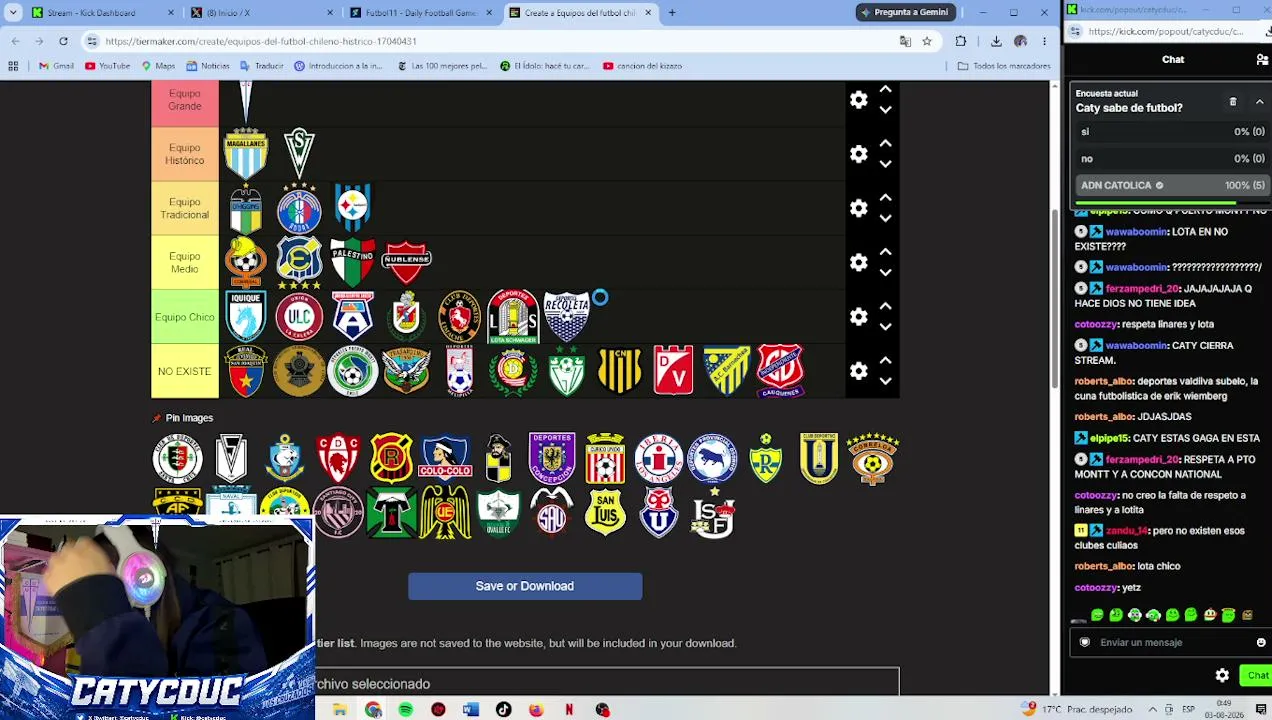Select the Ñublense crest in Equipo Medio
The height and width of the screenshot is (720, 1272).
coord(406,262)
